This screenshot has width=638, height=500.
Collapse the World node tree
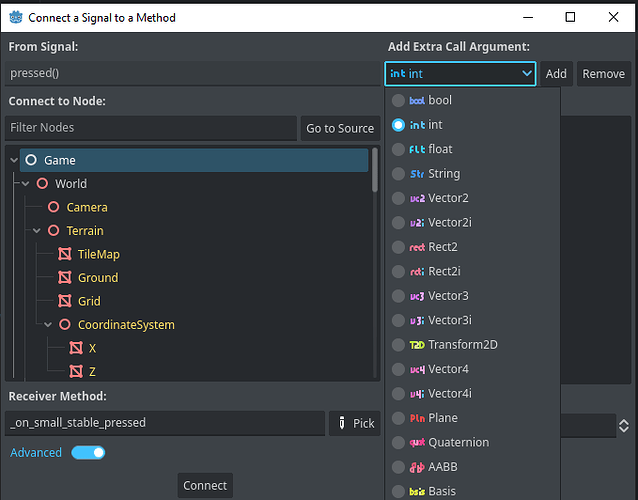coord(27,184)
